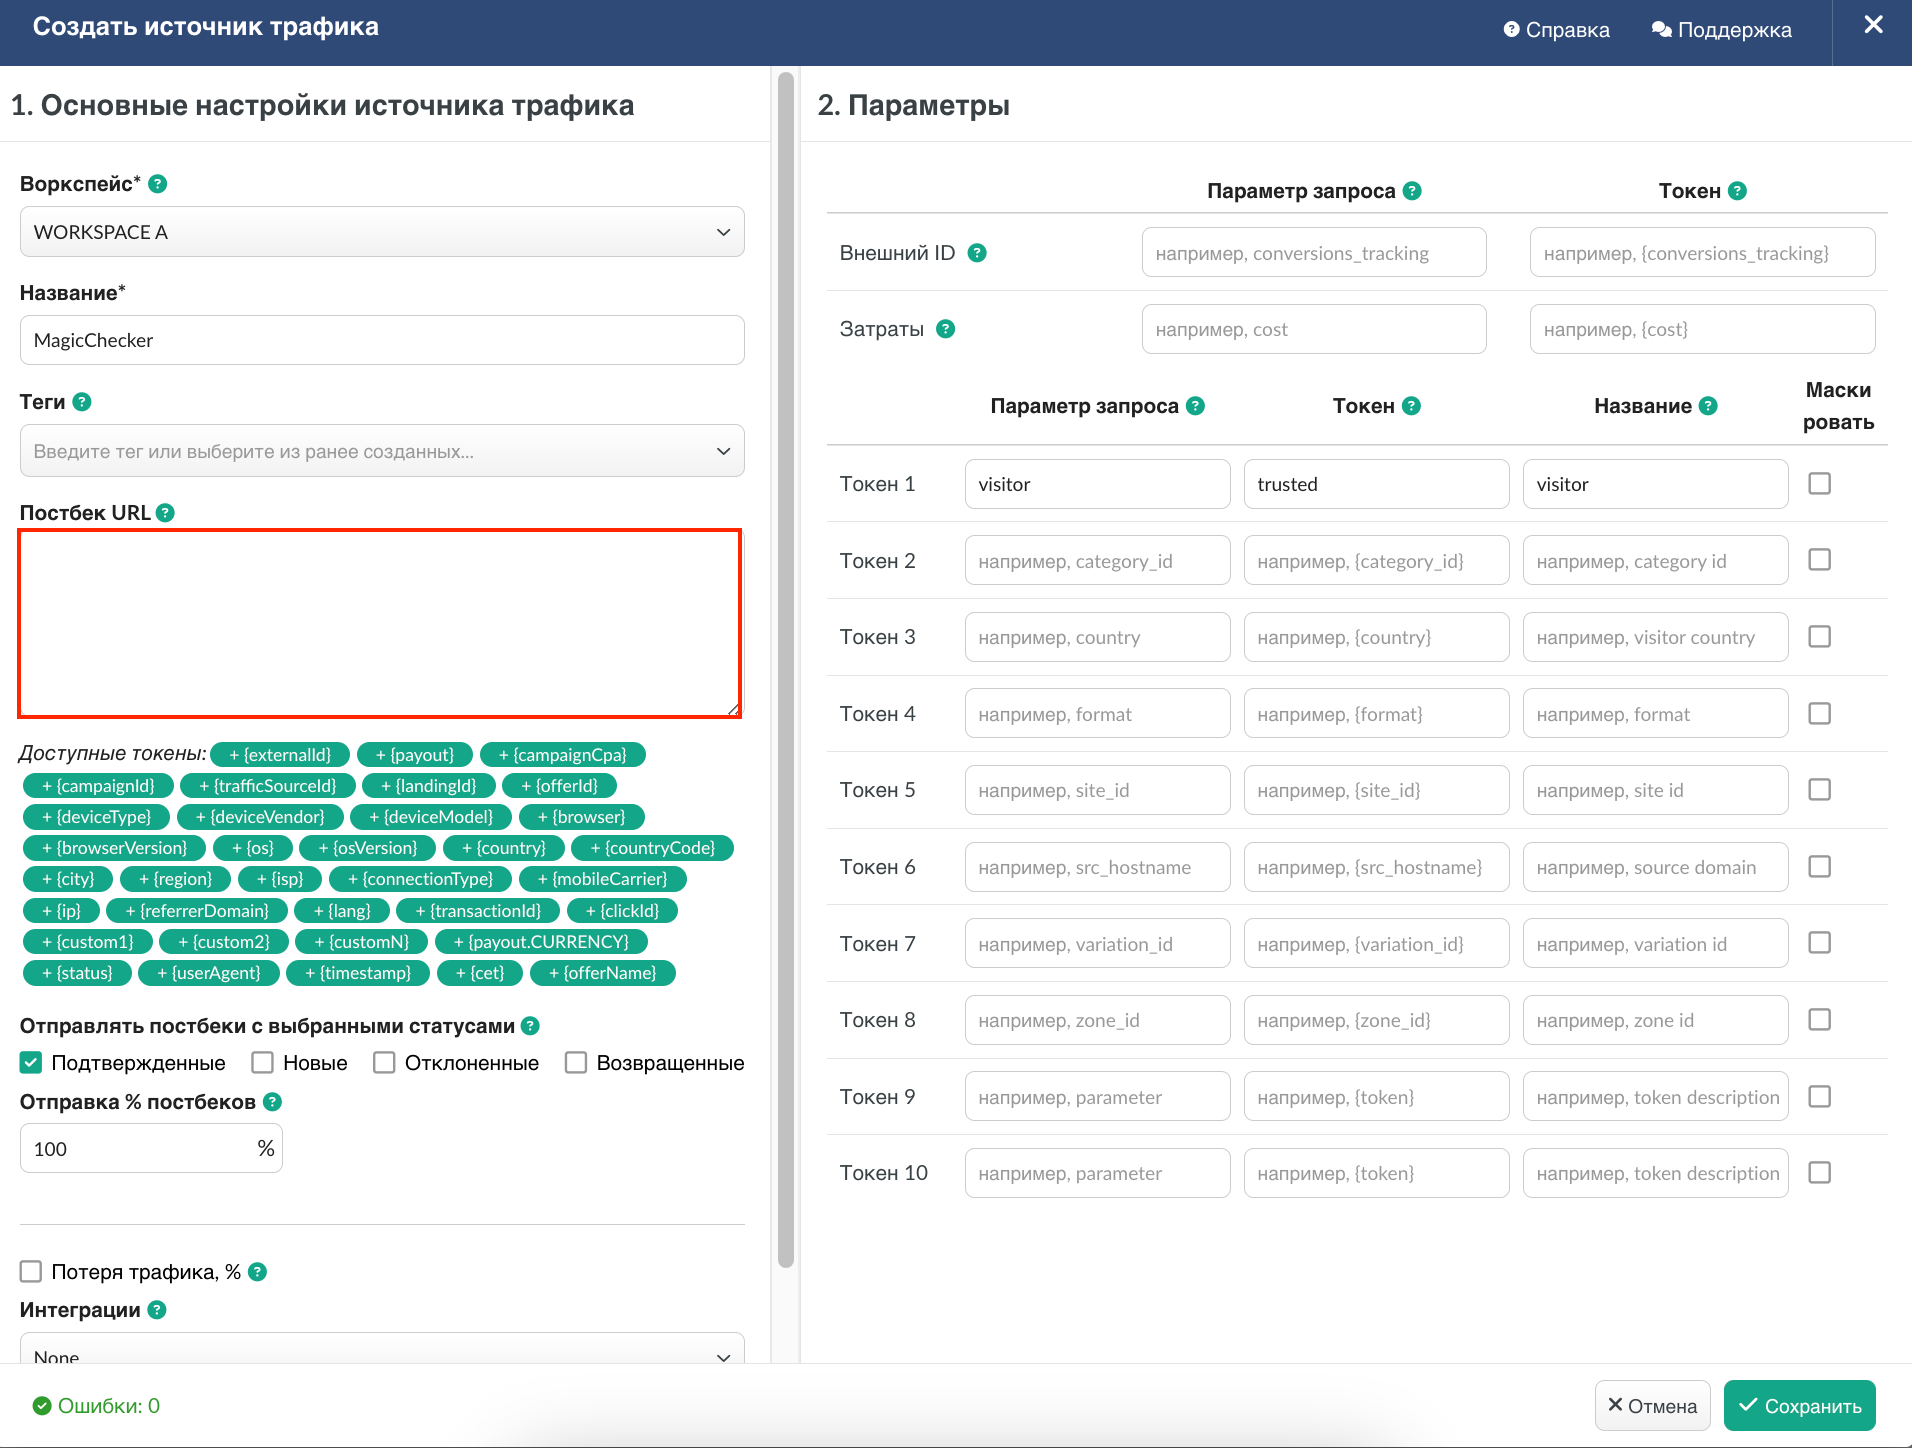
Task: Click help icon next to Постбек URL
Action: [166, 513]
